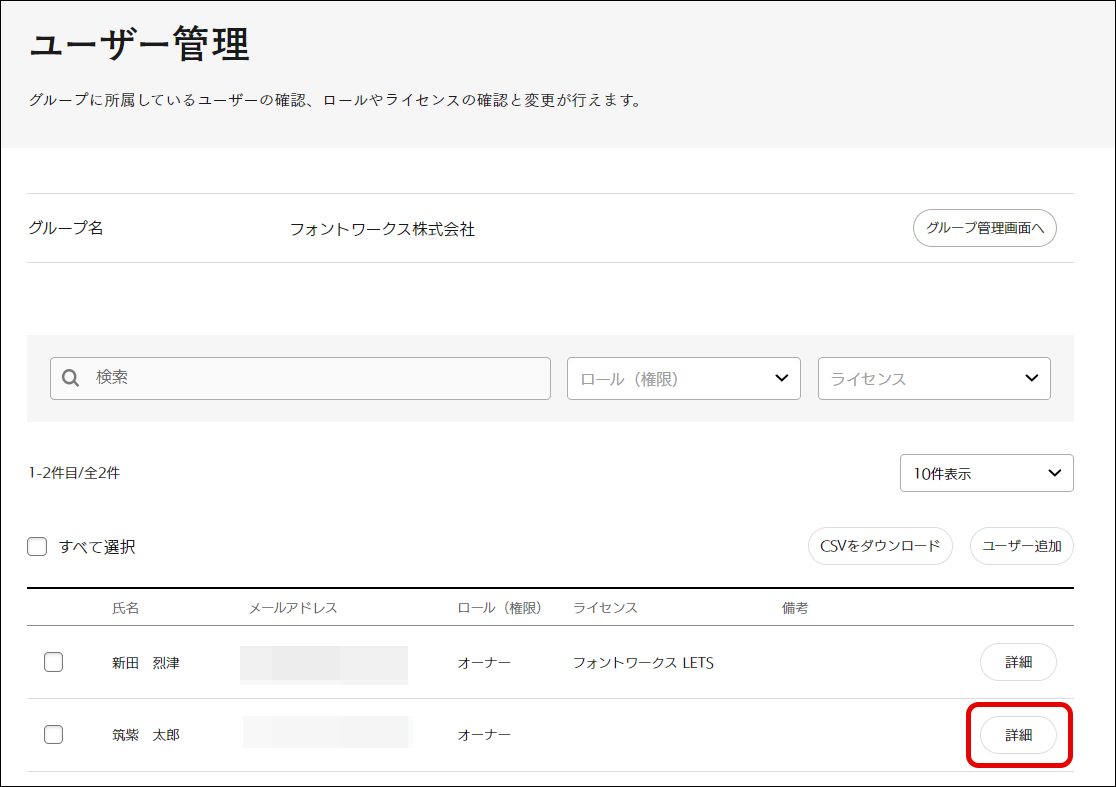Open 詳細 for user 新田 烈津
Viewport: 1116px width, 787px height.
(1017, 662)
